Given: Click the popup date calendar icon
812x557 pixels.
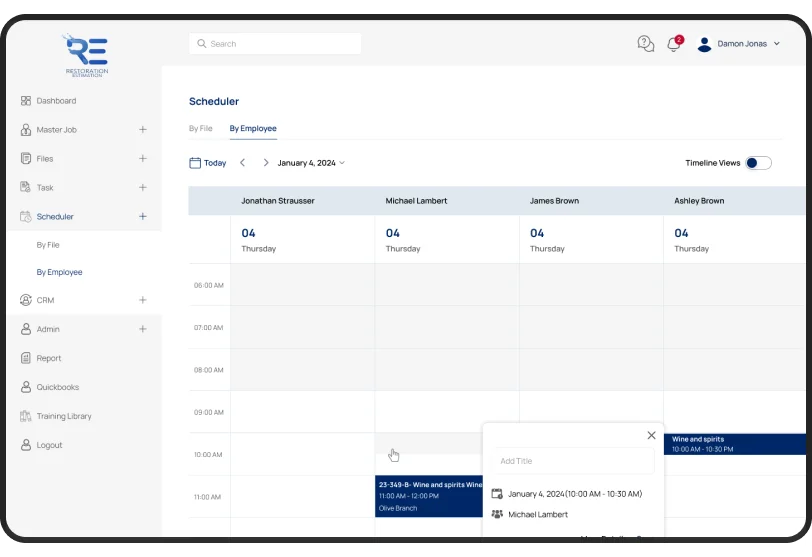Looking at the screenshot, I should 497,494.
